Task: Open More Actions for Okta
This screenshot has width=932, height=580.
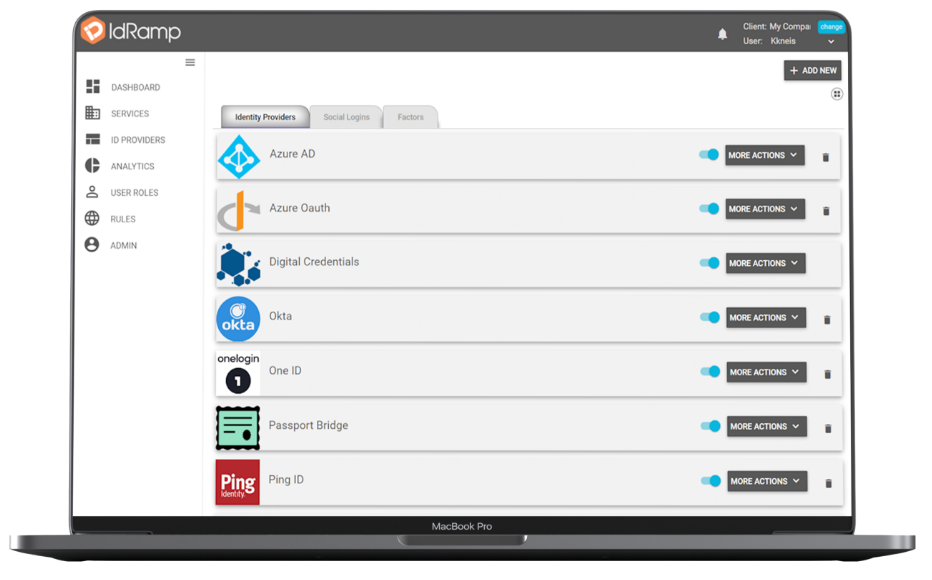Action: point(766,318)
